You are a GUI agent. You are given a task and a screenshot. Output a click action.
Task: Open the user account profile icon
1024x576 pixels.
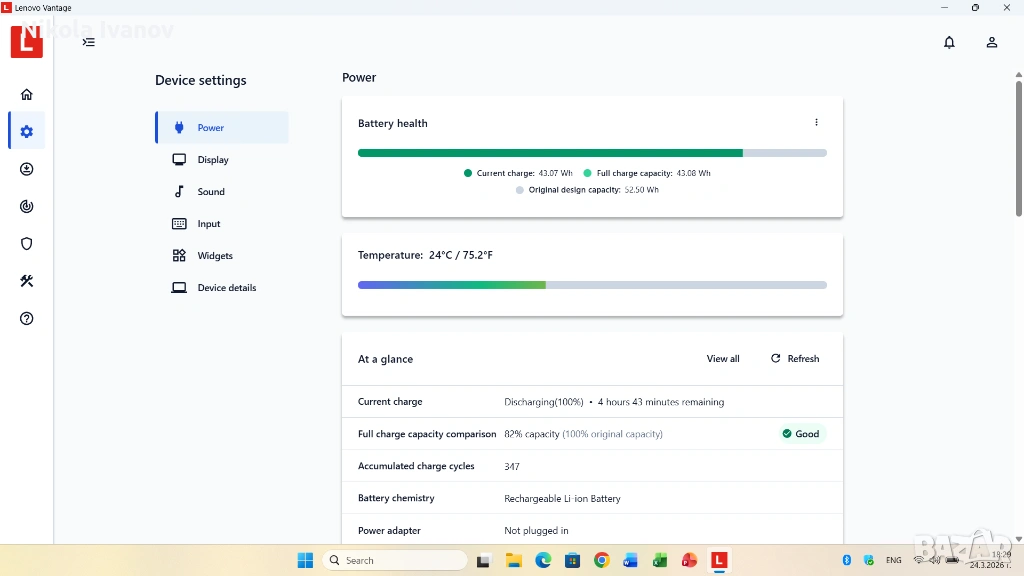click(x=992, y=42)
